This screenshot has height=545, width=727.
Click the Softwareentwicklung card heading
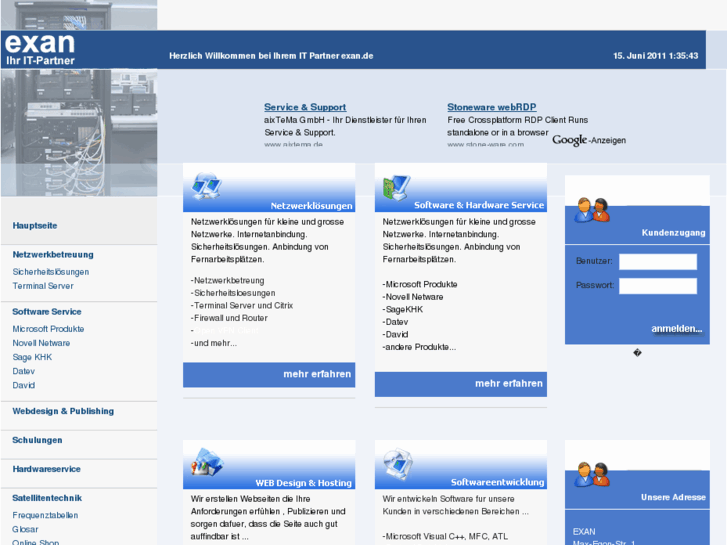click(497, 482)
